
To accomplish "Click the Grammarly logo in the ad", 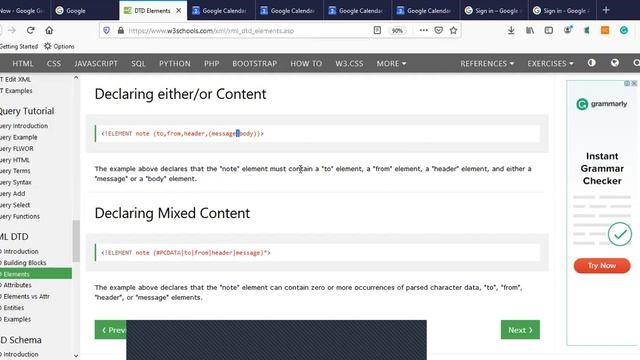I will (x=601, y=104).
